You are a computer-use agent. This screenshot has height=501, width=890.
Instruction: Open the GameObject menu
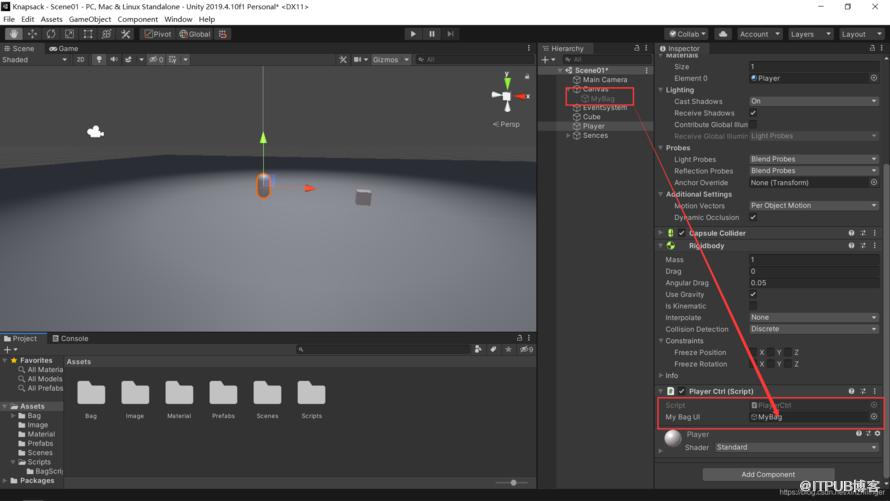click(90, 19)
